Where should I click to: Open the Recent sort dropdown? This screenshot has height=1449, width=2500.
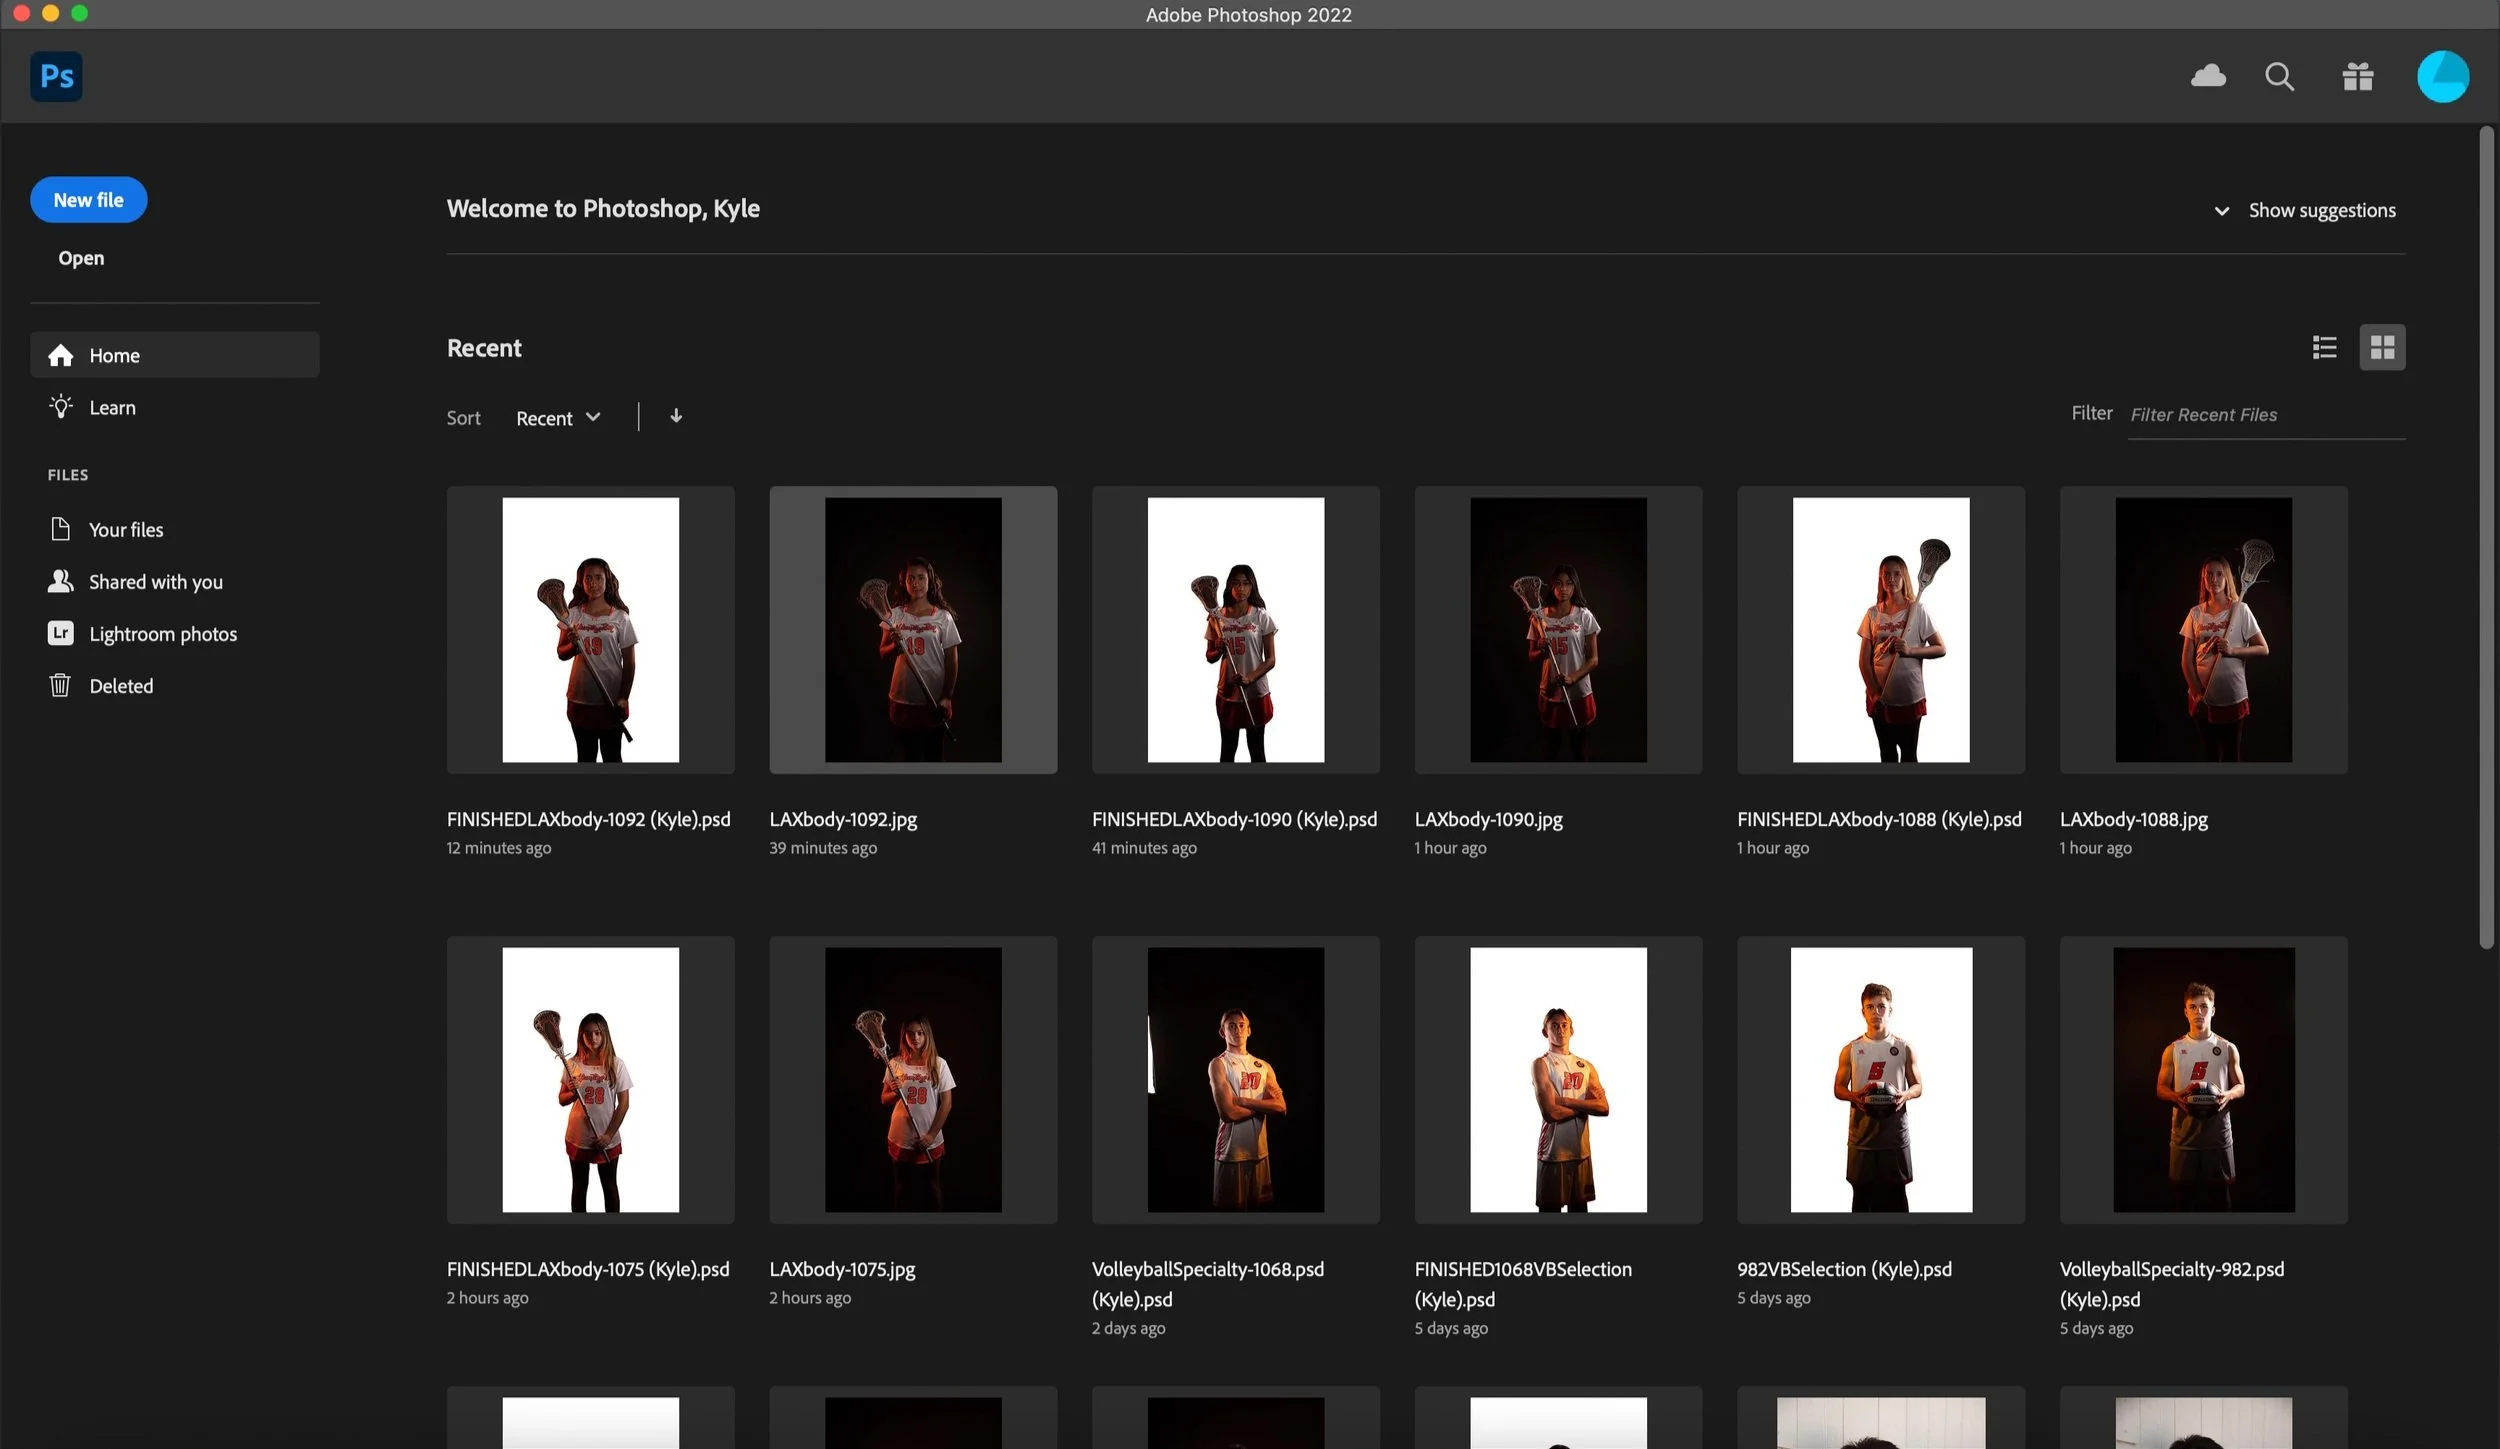pos(558,418)
